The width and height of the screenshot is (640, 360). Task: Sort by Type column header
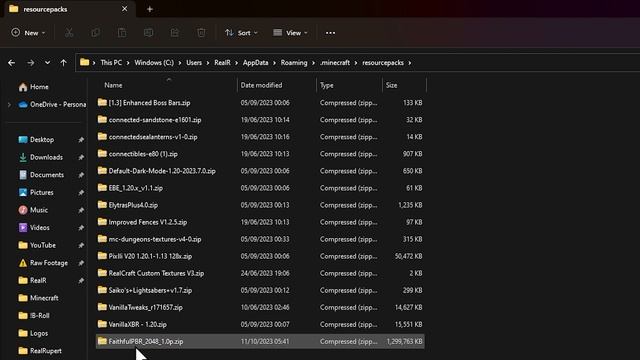(349, 85)
